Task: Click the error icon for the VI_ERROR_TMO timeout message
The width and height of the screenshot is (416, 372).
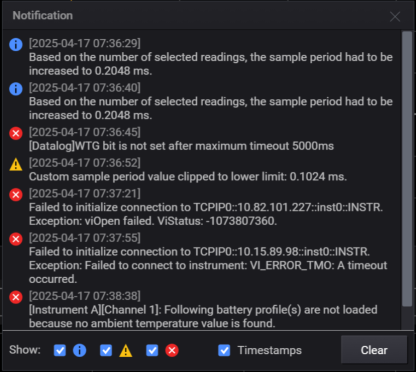Action: coord(16,239)
